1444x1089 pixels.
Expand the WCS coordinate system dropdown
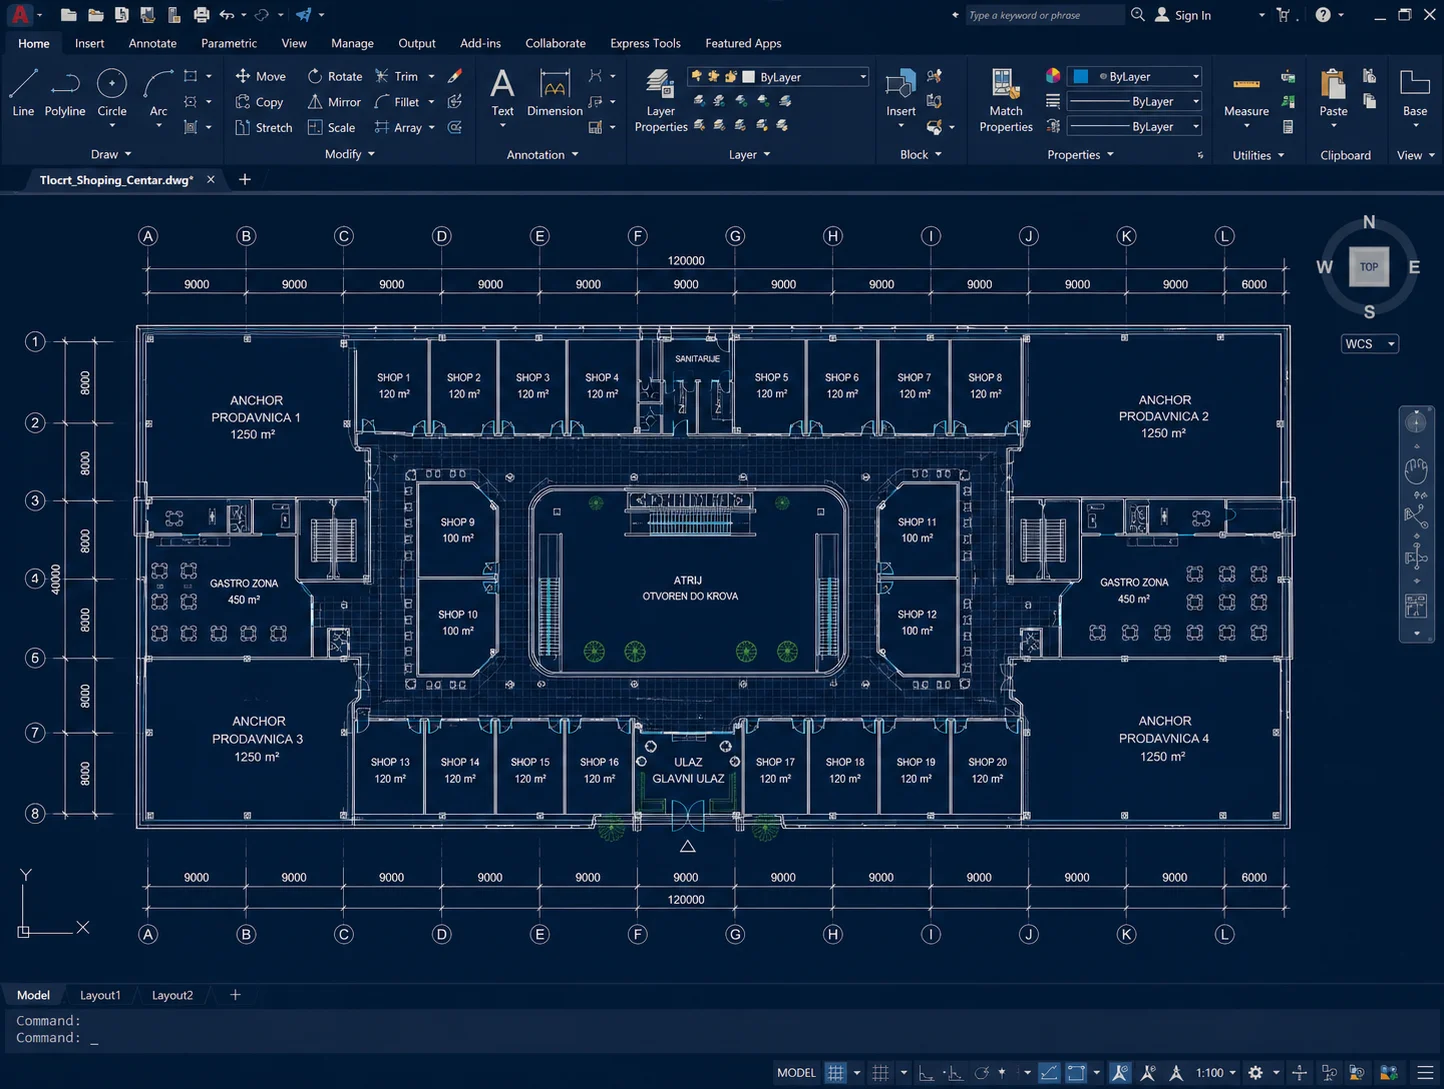(1369, 344)
